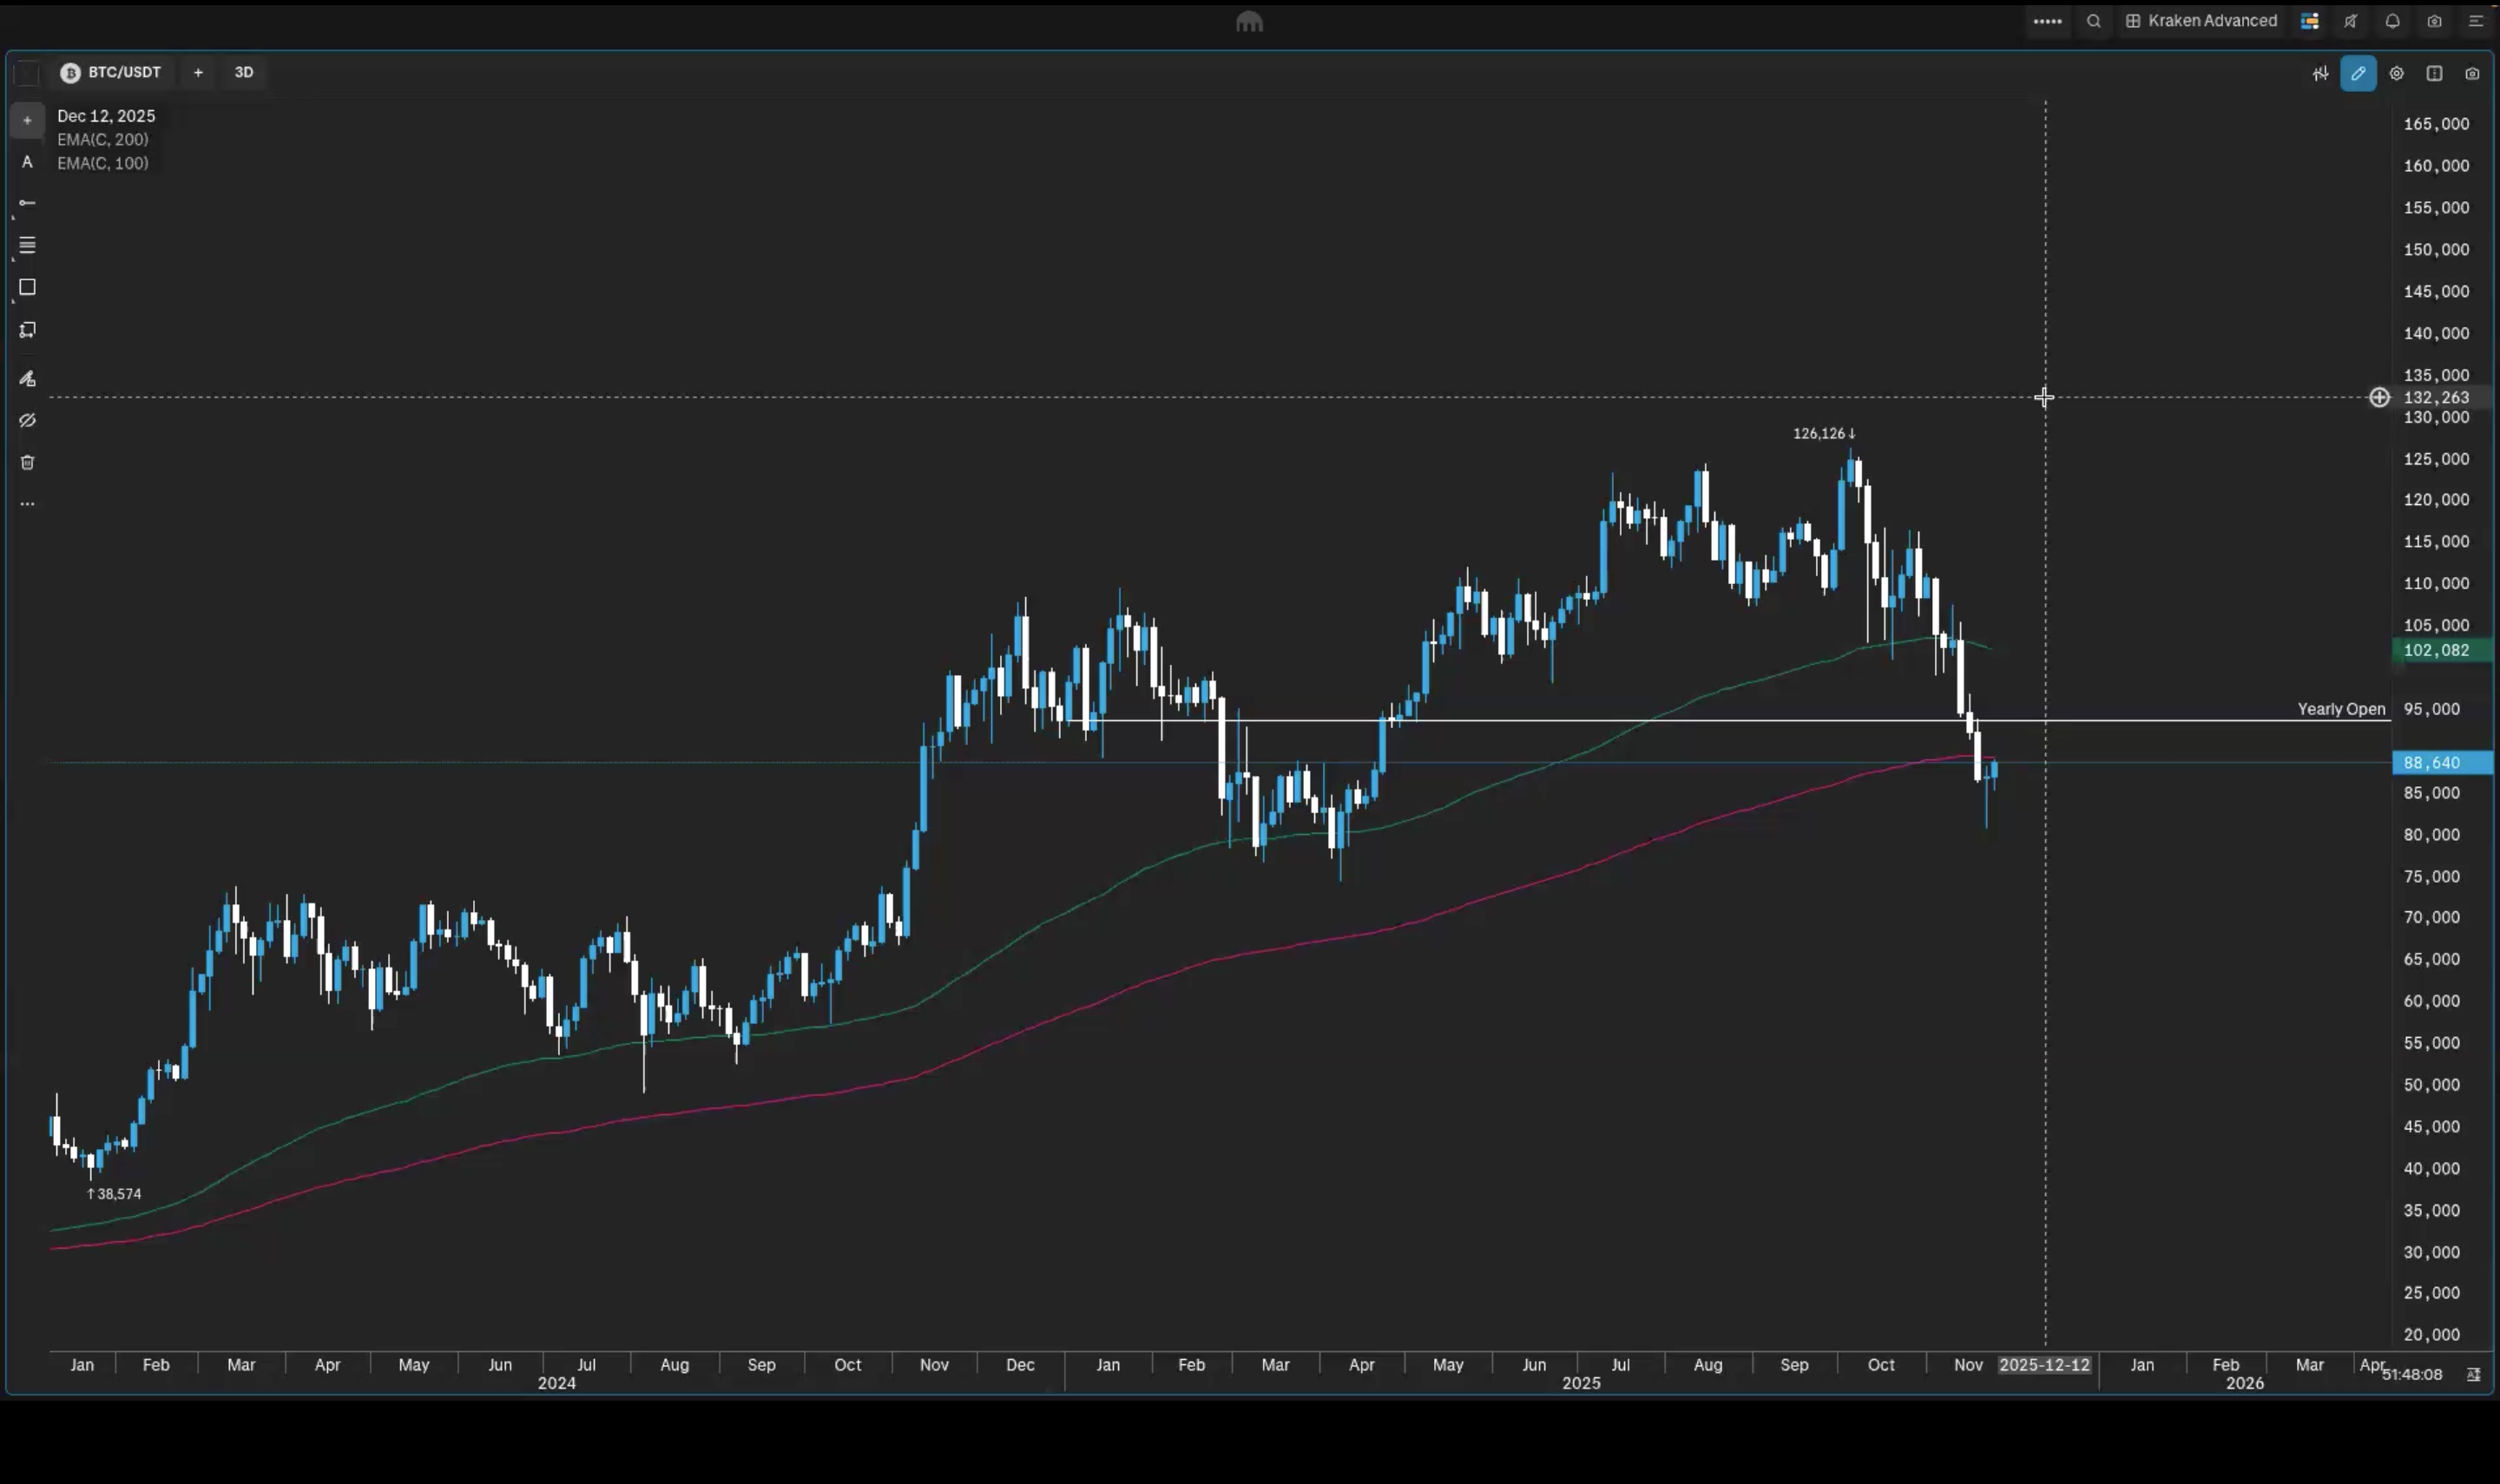Delete all drawings with trash icon
The height and width of the screenshot is (1484, 2500).
coord(27,463)
